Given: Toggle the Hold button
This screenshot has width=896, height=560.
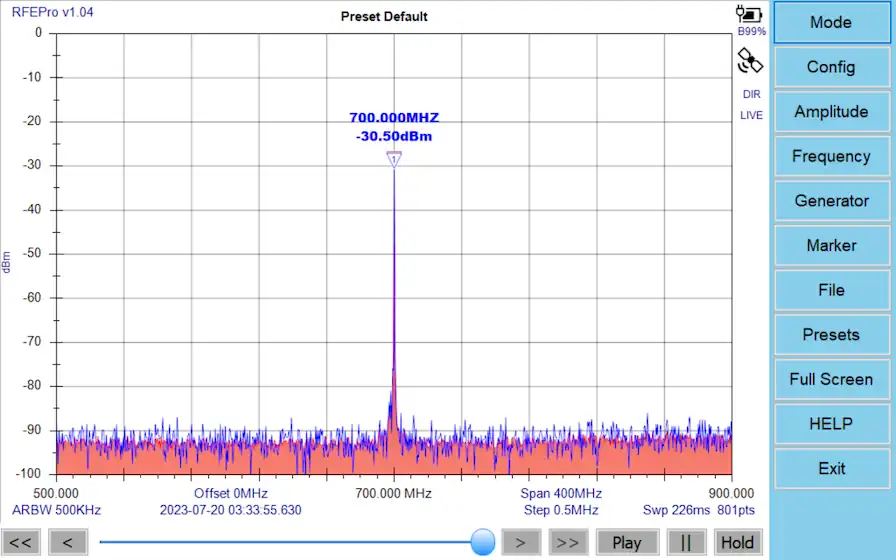Looking at the screenshot, I should (737, 542).
